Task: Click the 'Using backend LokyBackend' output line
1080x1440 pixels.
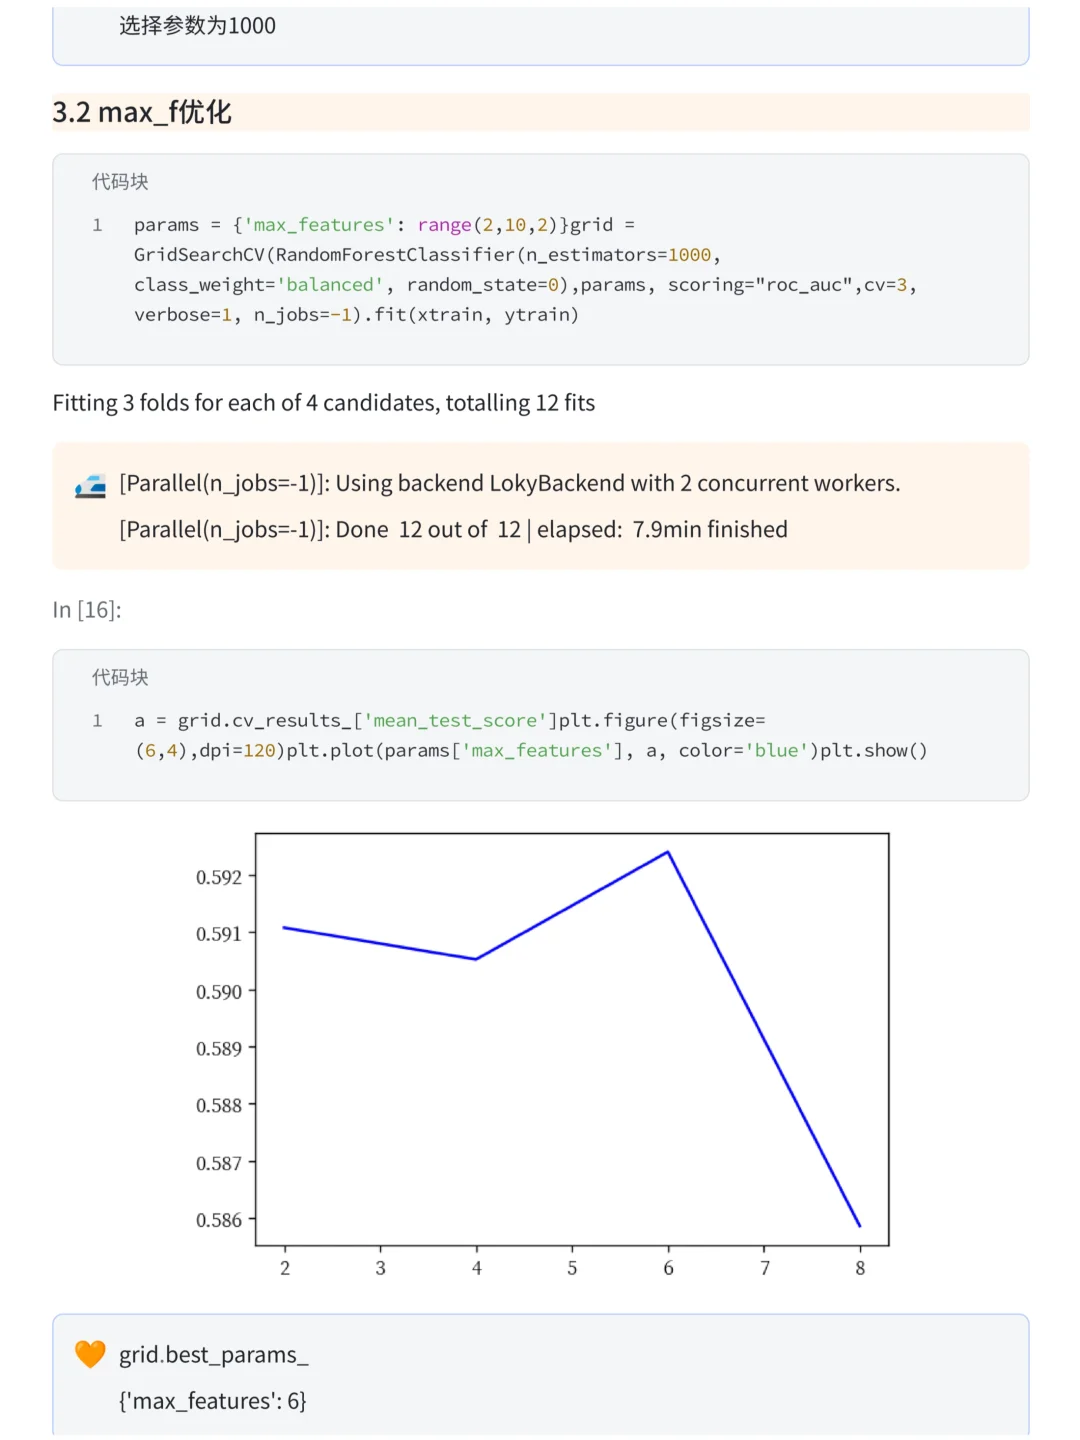Action: [510, 484]
